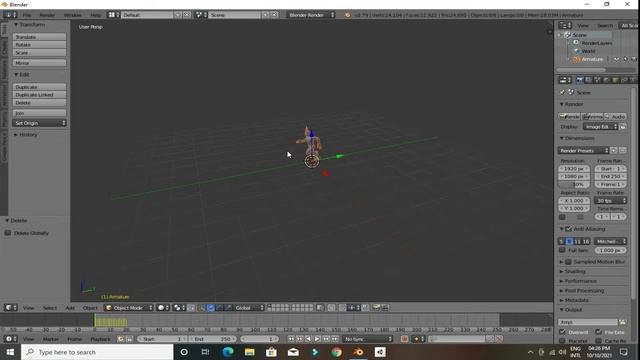Image resolution: width=640 pixels, height=360 pixels.
Task: Click the Mirror button
Action: click(x=39, y=63)
